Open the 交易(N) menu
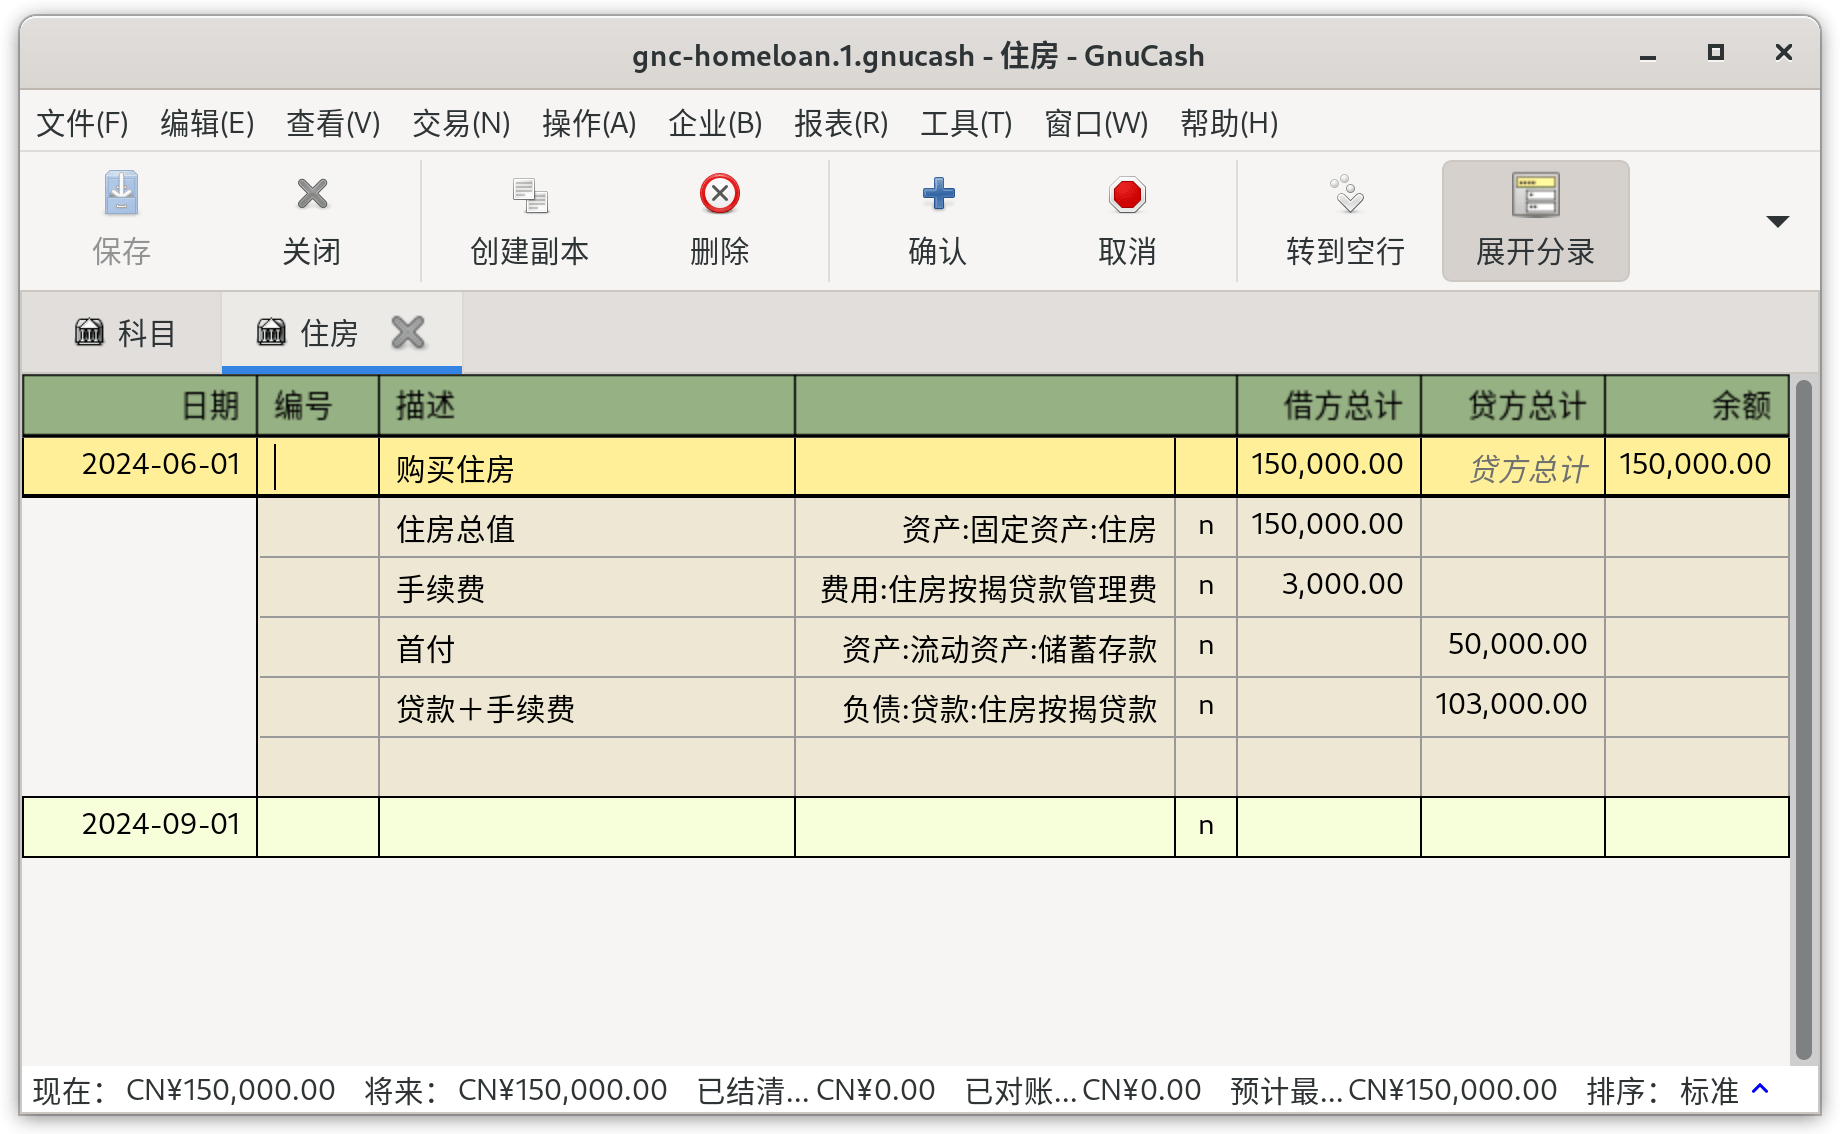1840x1134 pixels. (461, 123)
